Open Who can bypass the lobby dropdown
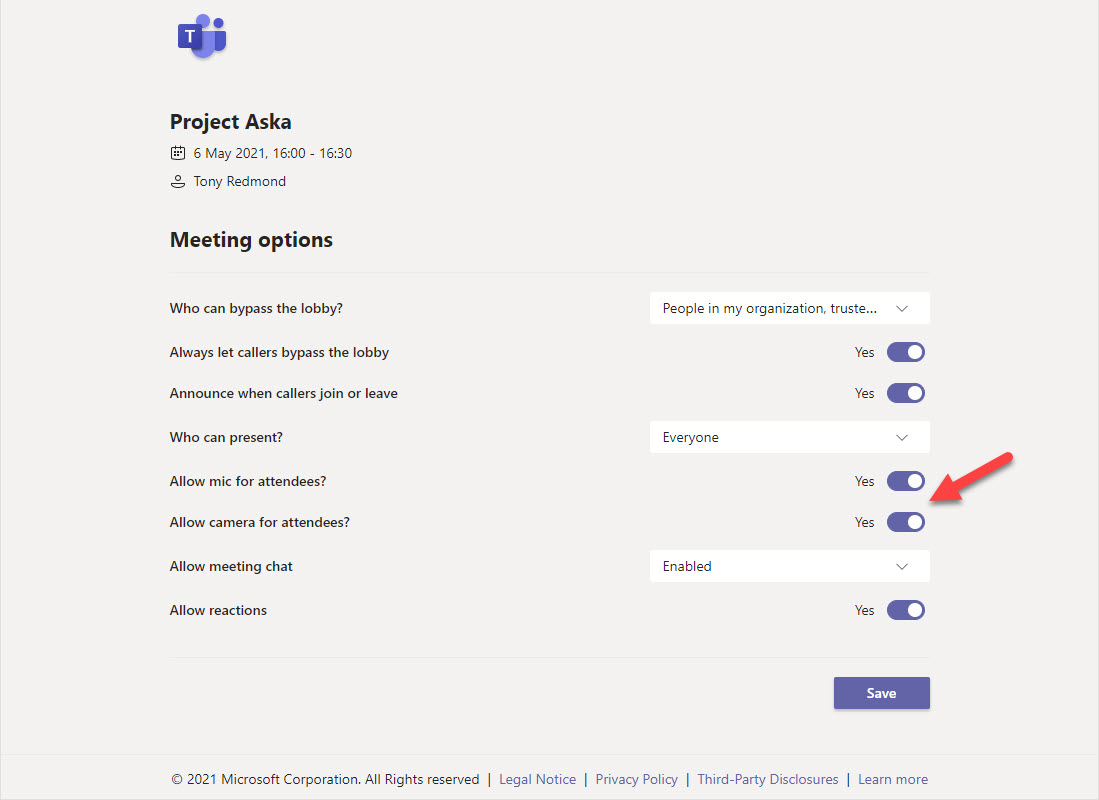The image size is (1099, 800). [790, 309]
